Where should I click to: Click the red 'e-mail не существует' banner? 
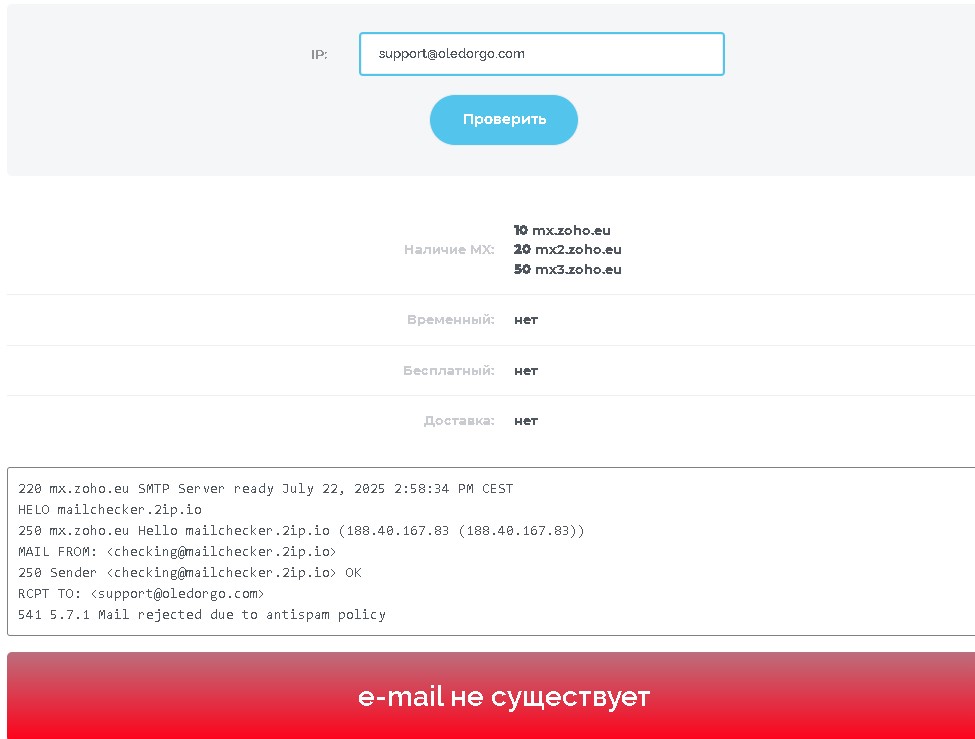click(491, 695)
